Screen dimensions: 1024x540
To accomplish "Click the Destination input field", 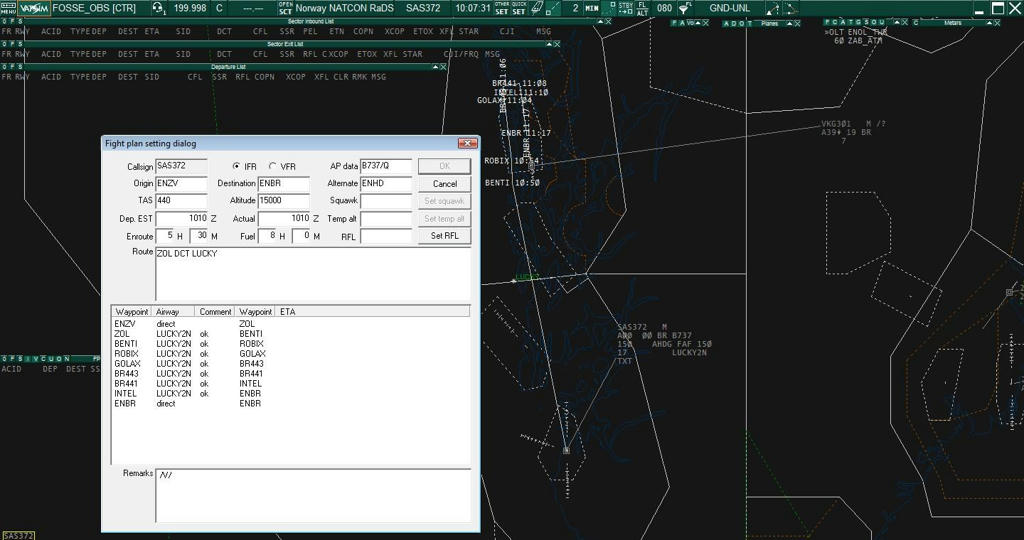I will [285, 184].
